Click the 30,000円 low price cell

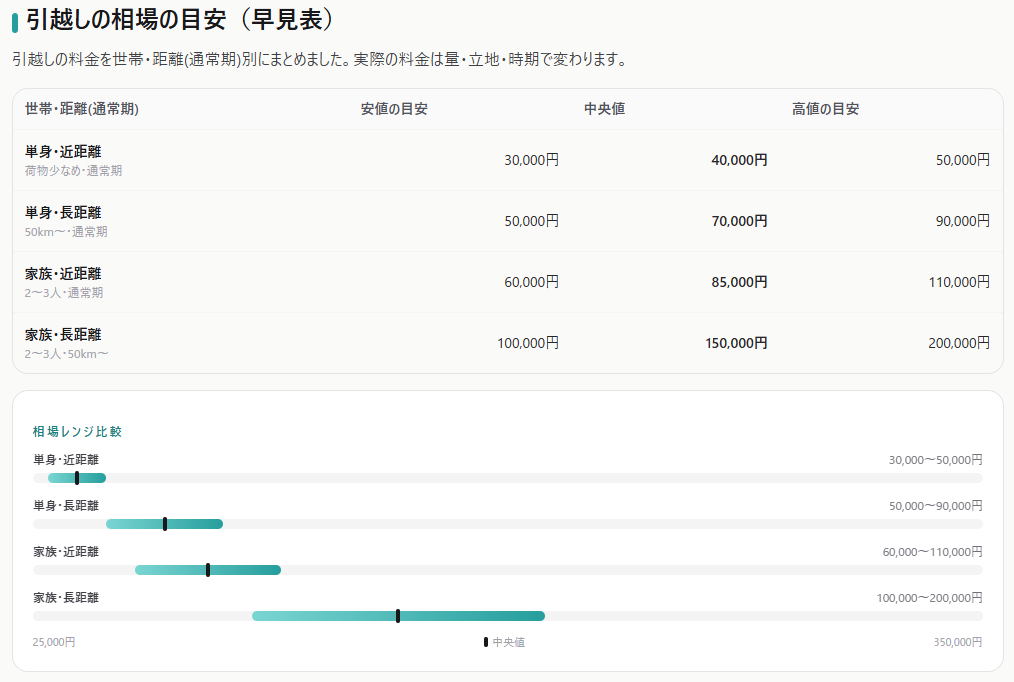pos(532,160)
